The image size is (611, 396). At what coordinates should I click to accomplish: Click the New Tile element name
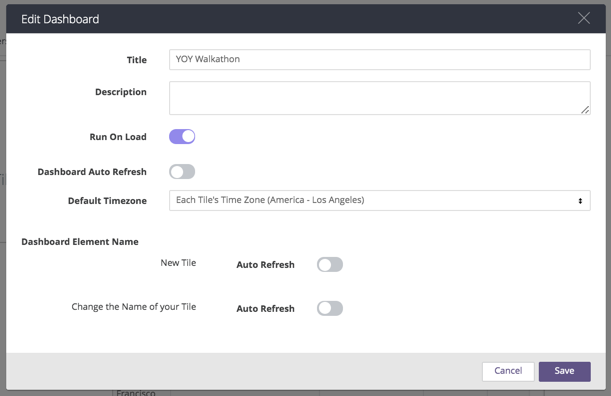178,263
